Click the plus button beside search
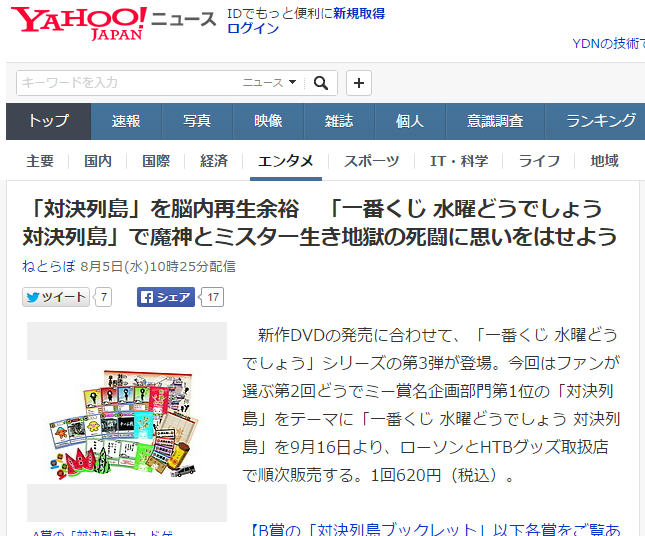The width and height of the screenshot is (645, 536). (x=359, y=83)
